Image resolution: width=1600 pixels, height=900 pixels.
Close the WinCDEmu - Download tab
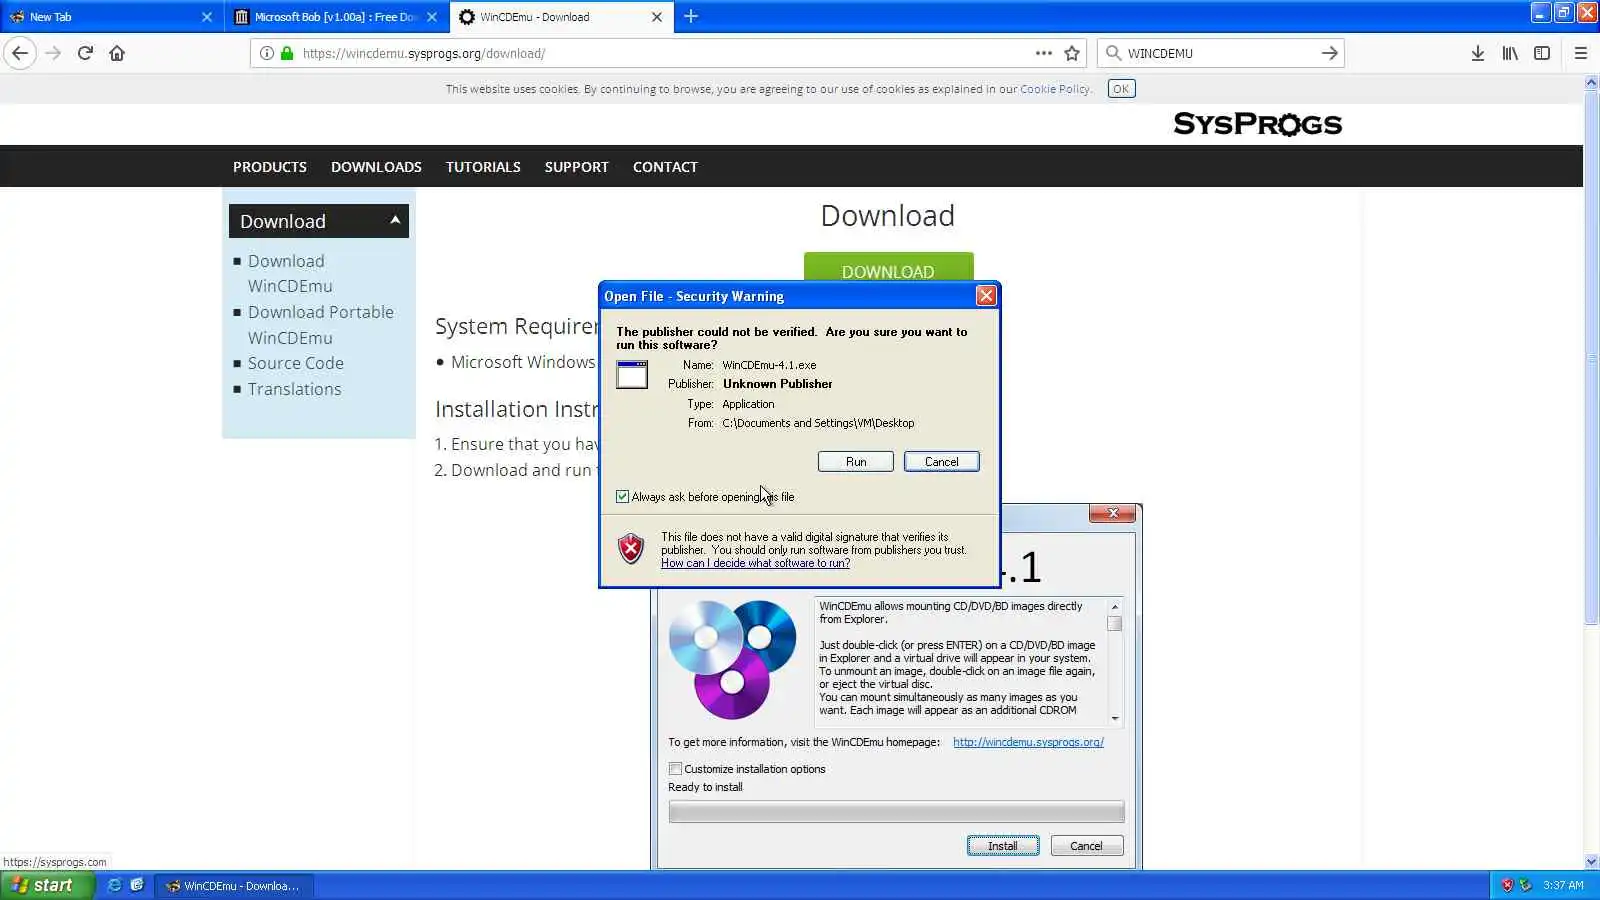[657, 17]
